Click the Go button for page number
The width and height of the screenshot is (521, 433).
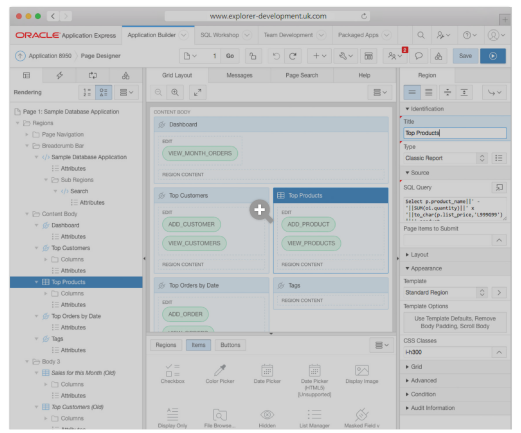click(230, 56)
